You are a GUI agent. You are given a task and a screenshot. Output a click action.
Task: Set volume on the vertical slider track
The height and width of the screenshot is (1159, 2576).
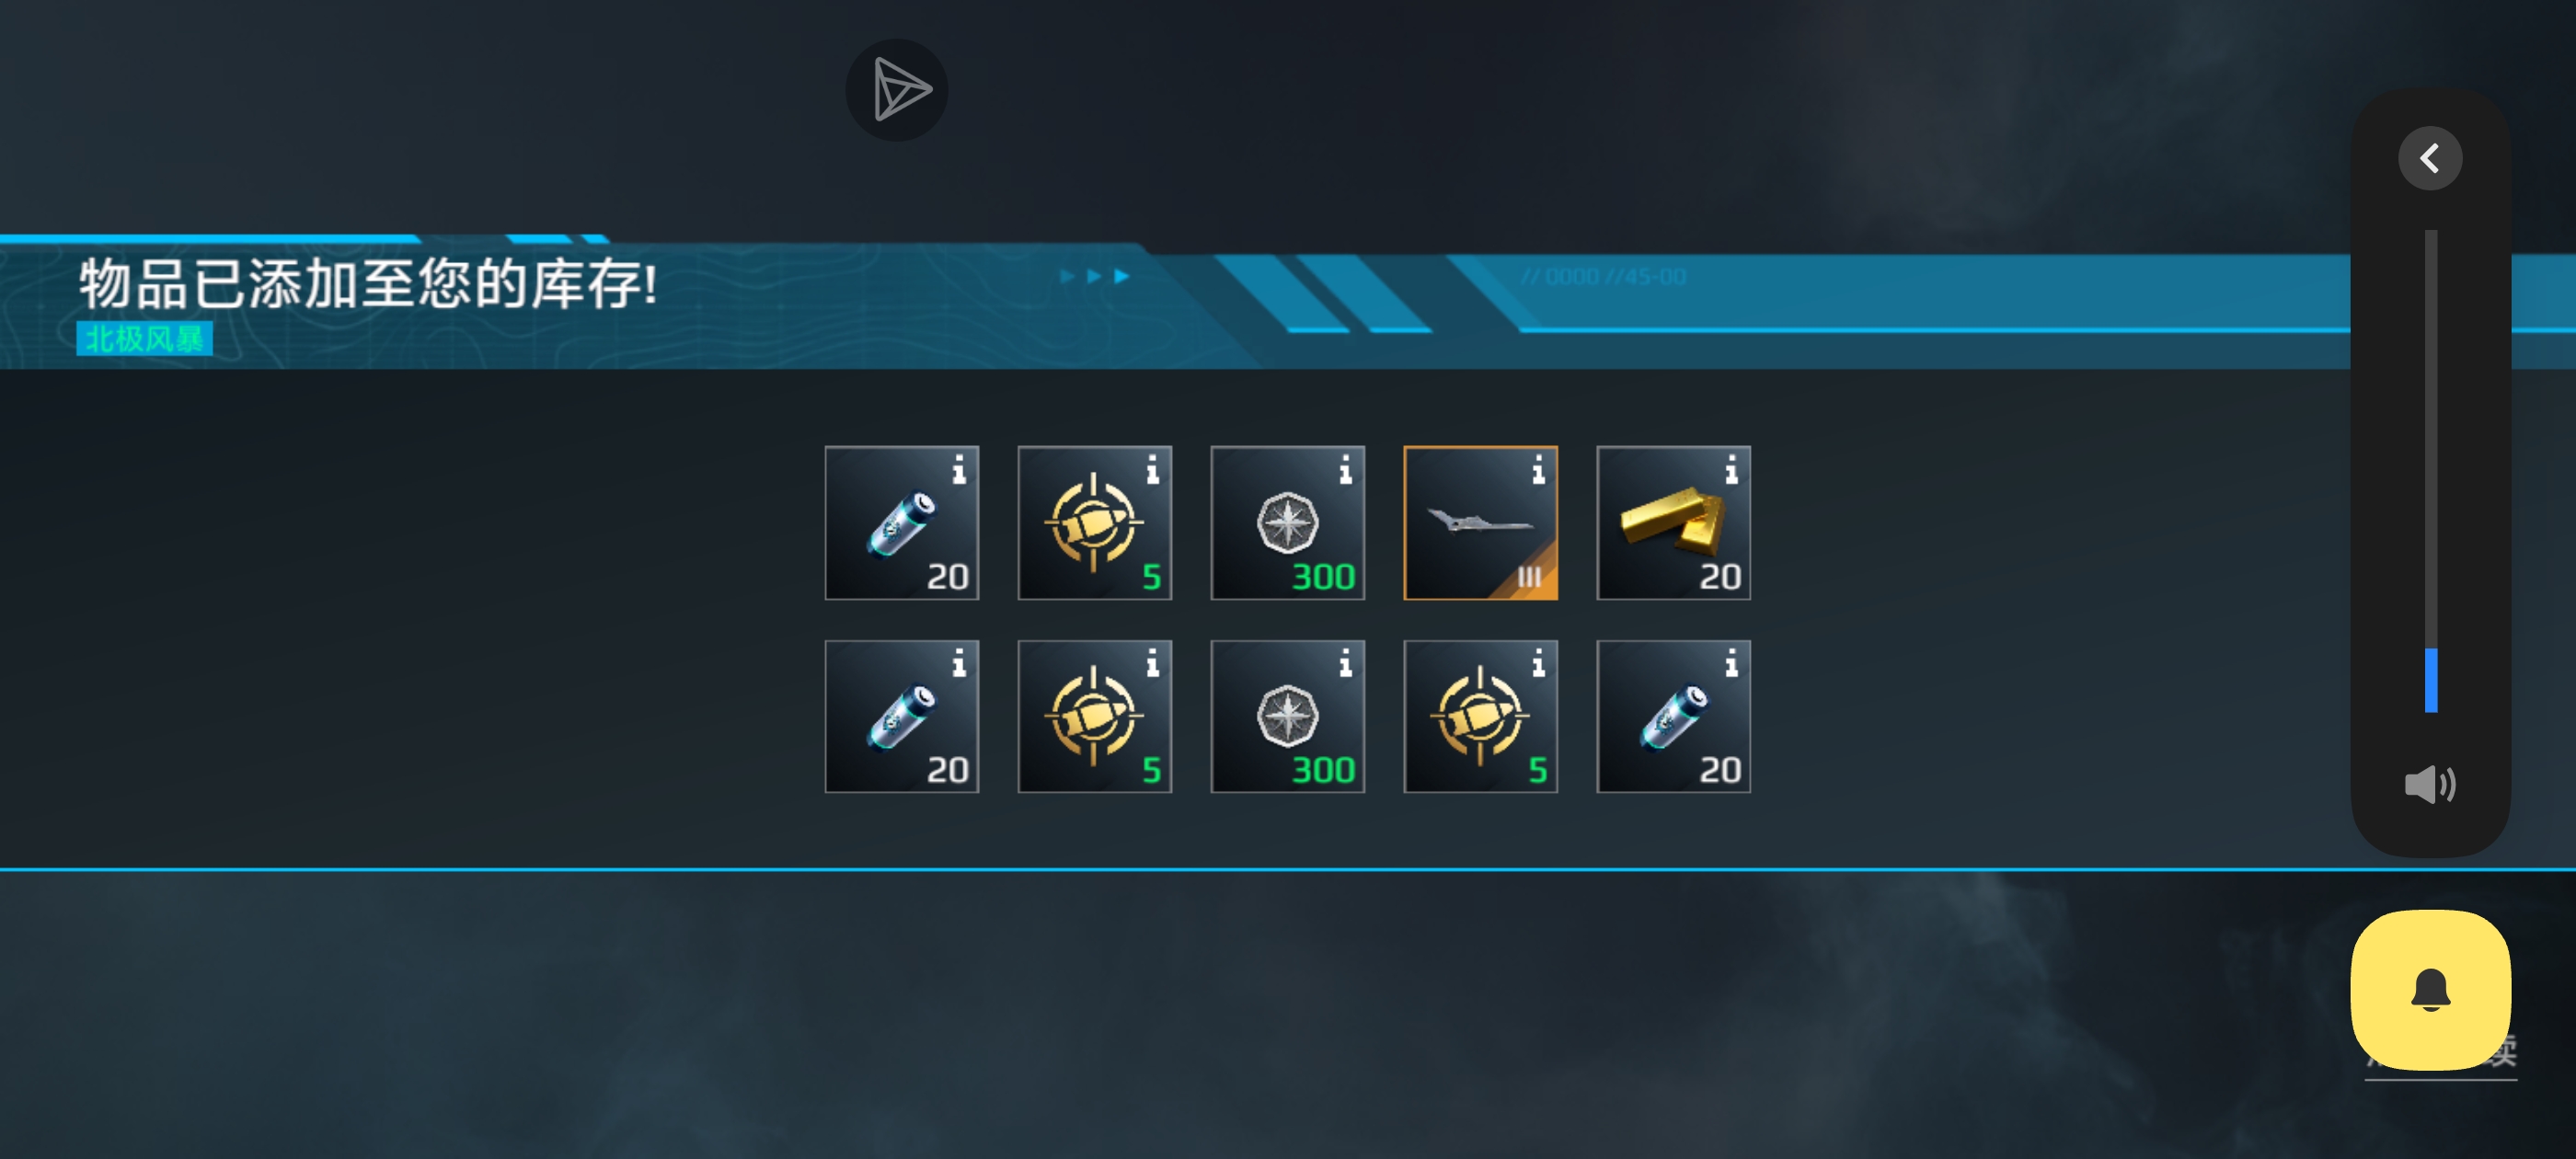click(x=2431, y=471)
